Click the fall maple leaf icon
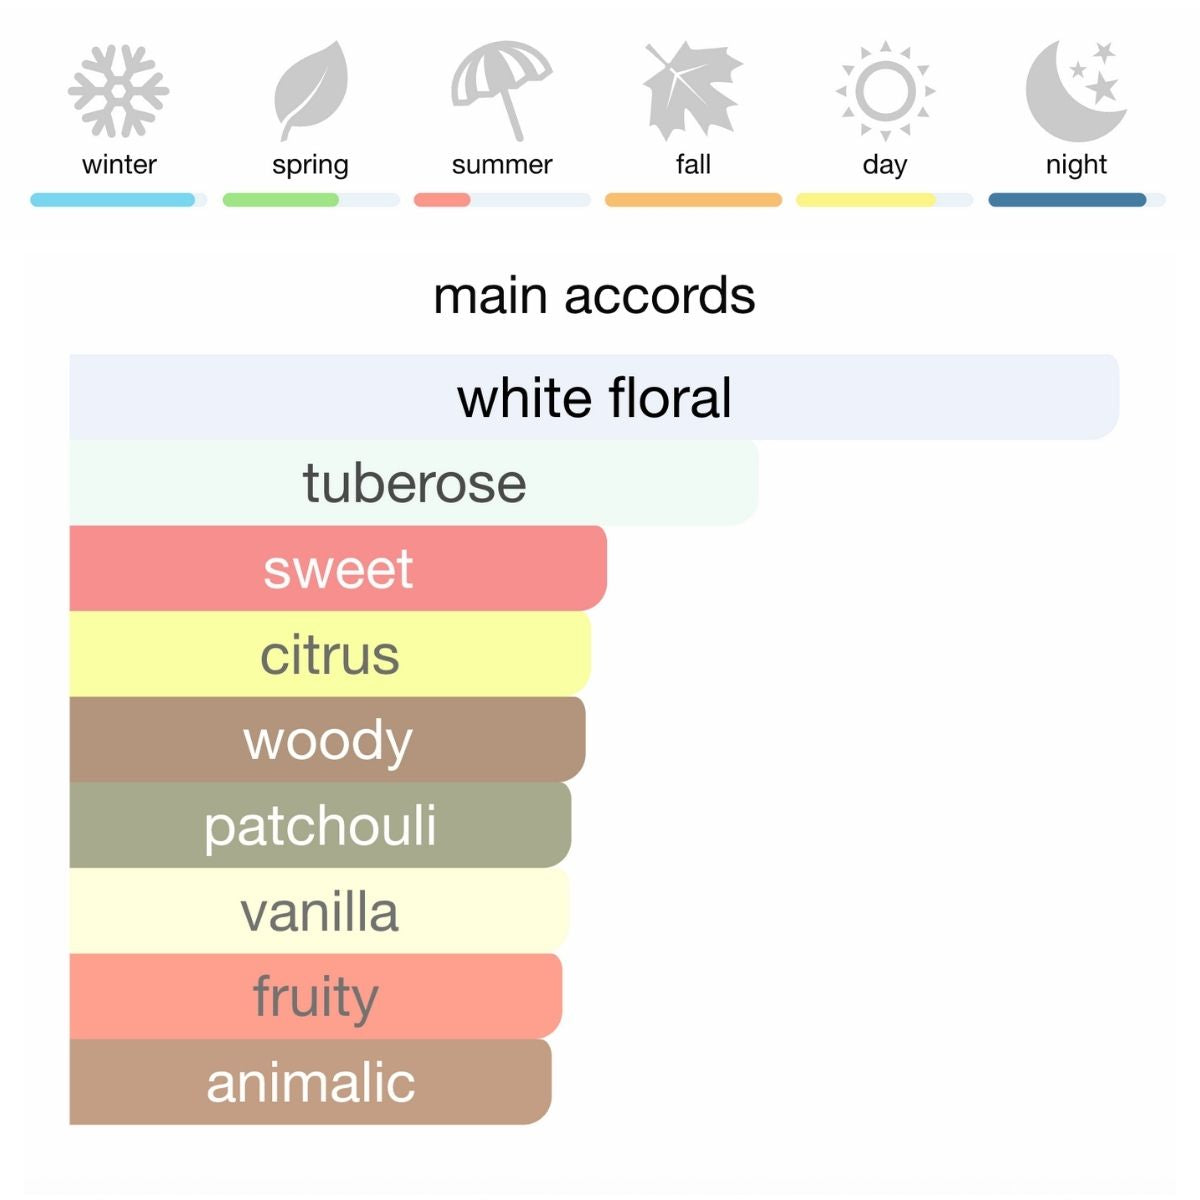This screenshot has width=1200, height=1200. [693, 91]
